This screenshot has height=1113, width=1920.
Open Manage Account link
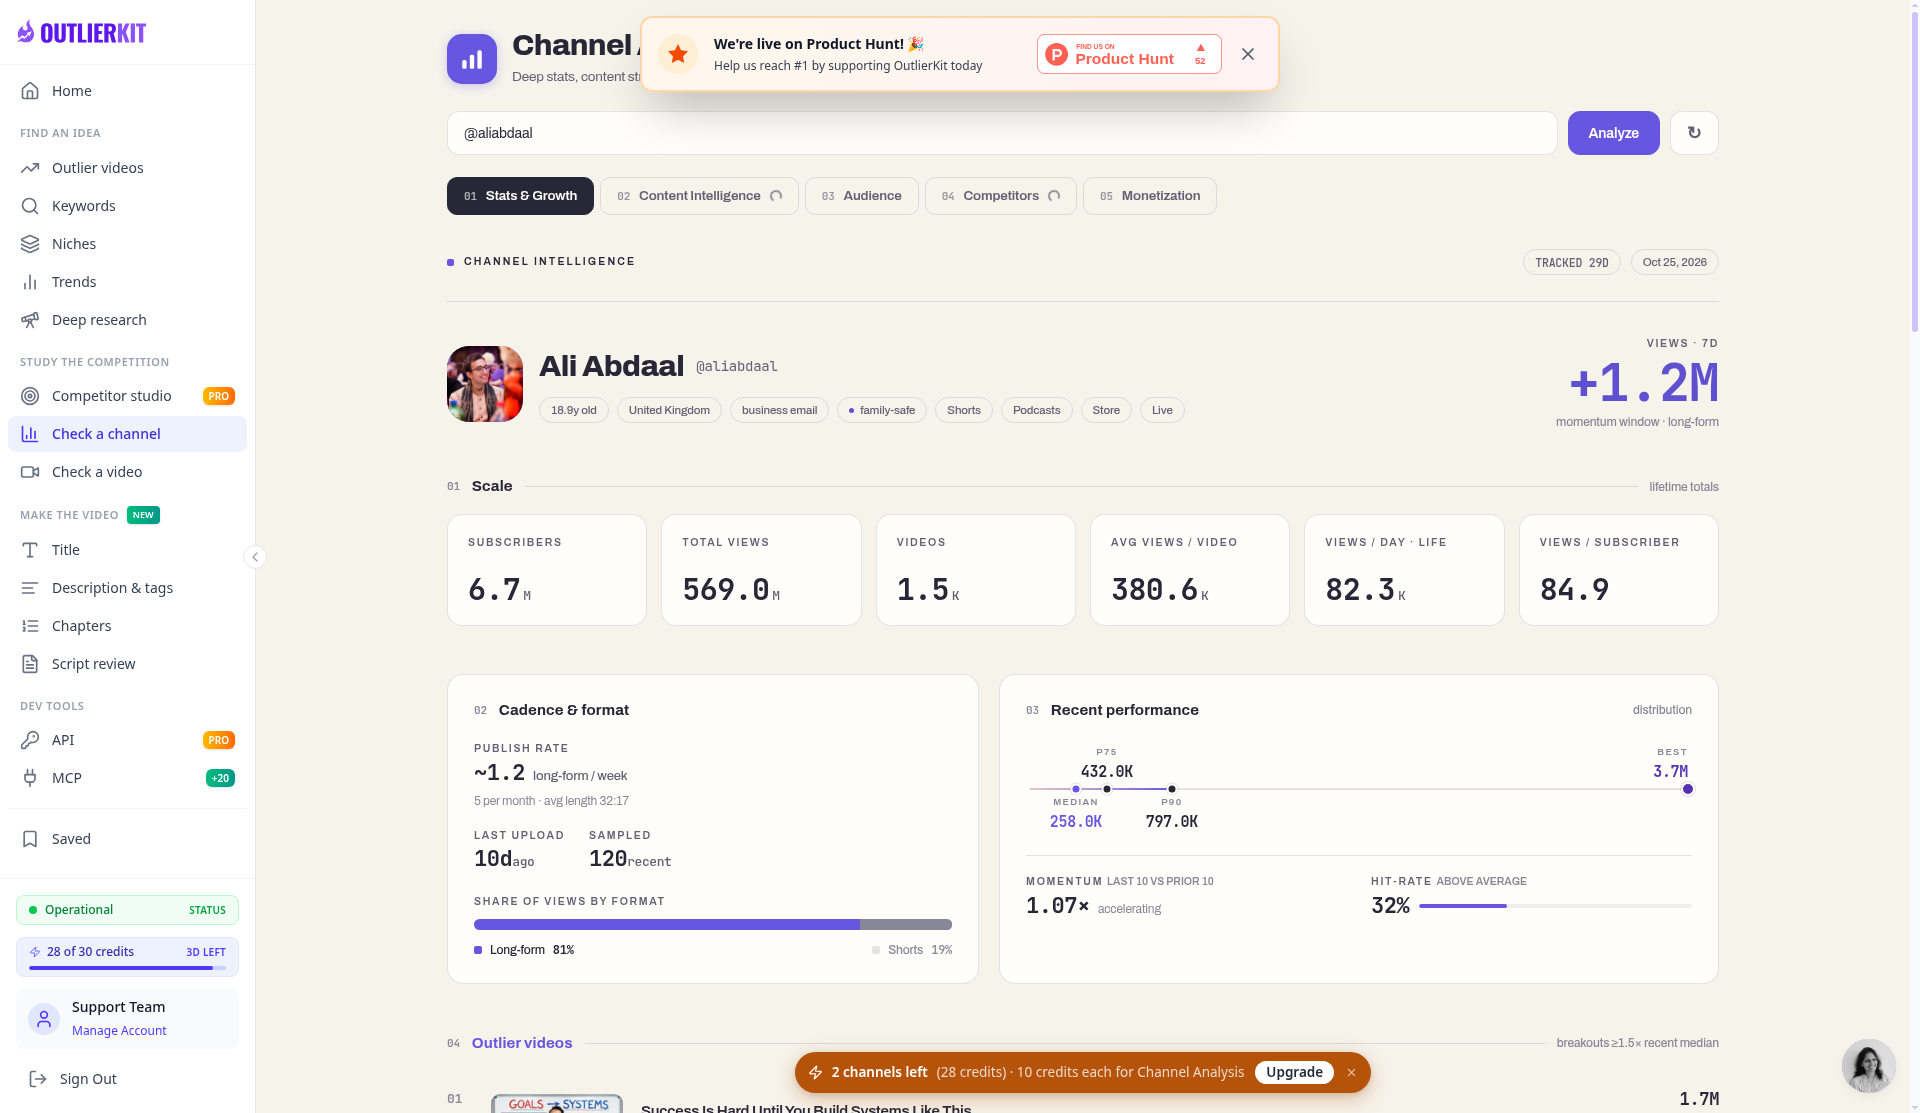[x=119, y=1031]
